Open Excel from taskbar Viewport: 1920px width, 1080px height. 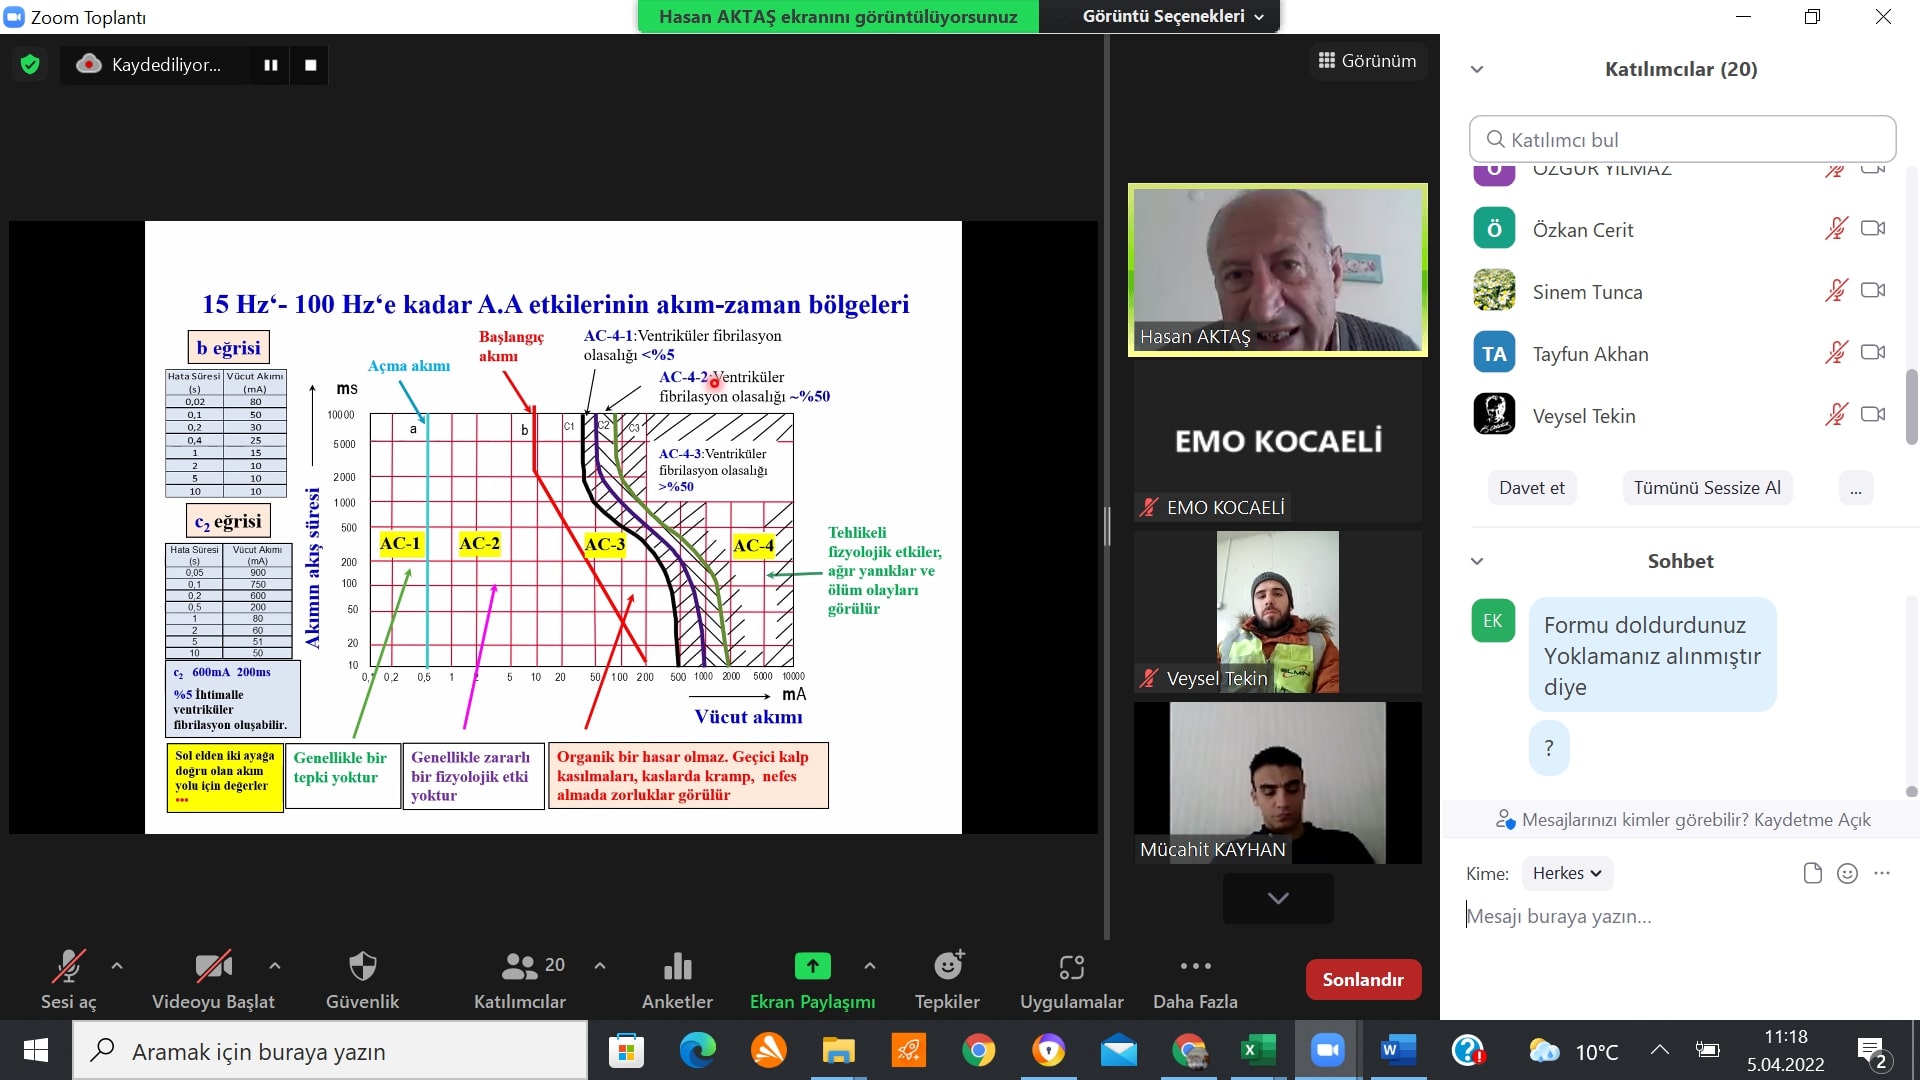pyautogui.click(x=1258, y=1051)
